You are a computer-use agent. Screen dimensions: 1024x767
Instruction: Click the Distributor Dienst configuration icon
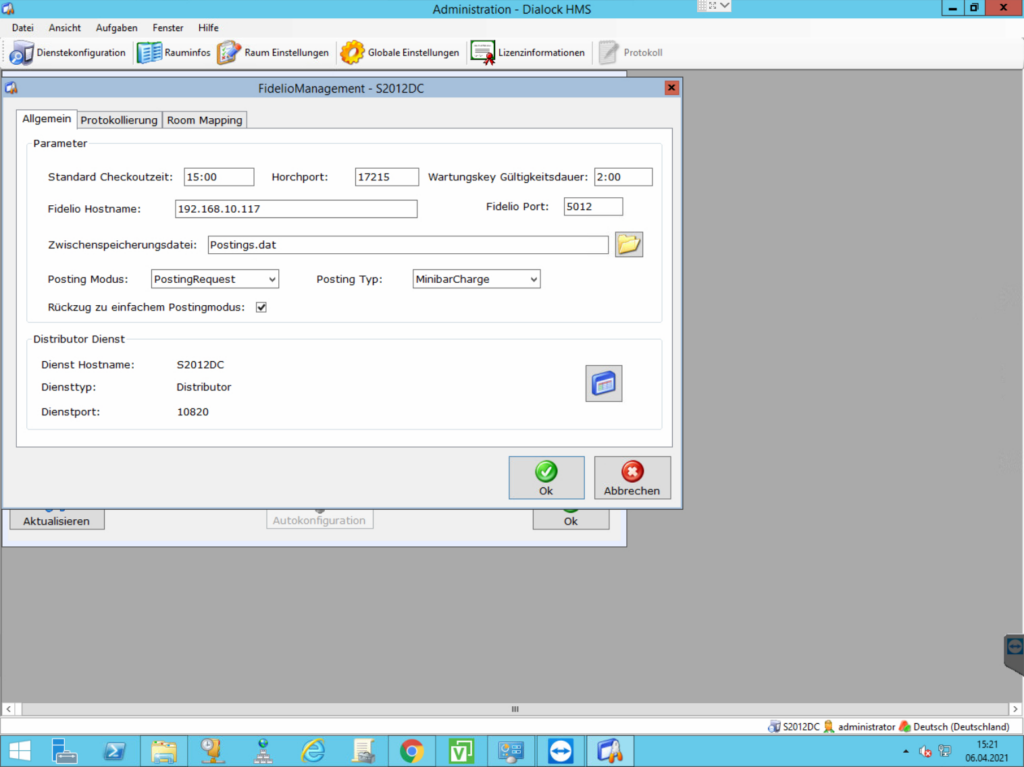(x=603, y=384)
